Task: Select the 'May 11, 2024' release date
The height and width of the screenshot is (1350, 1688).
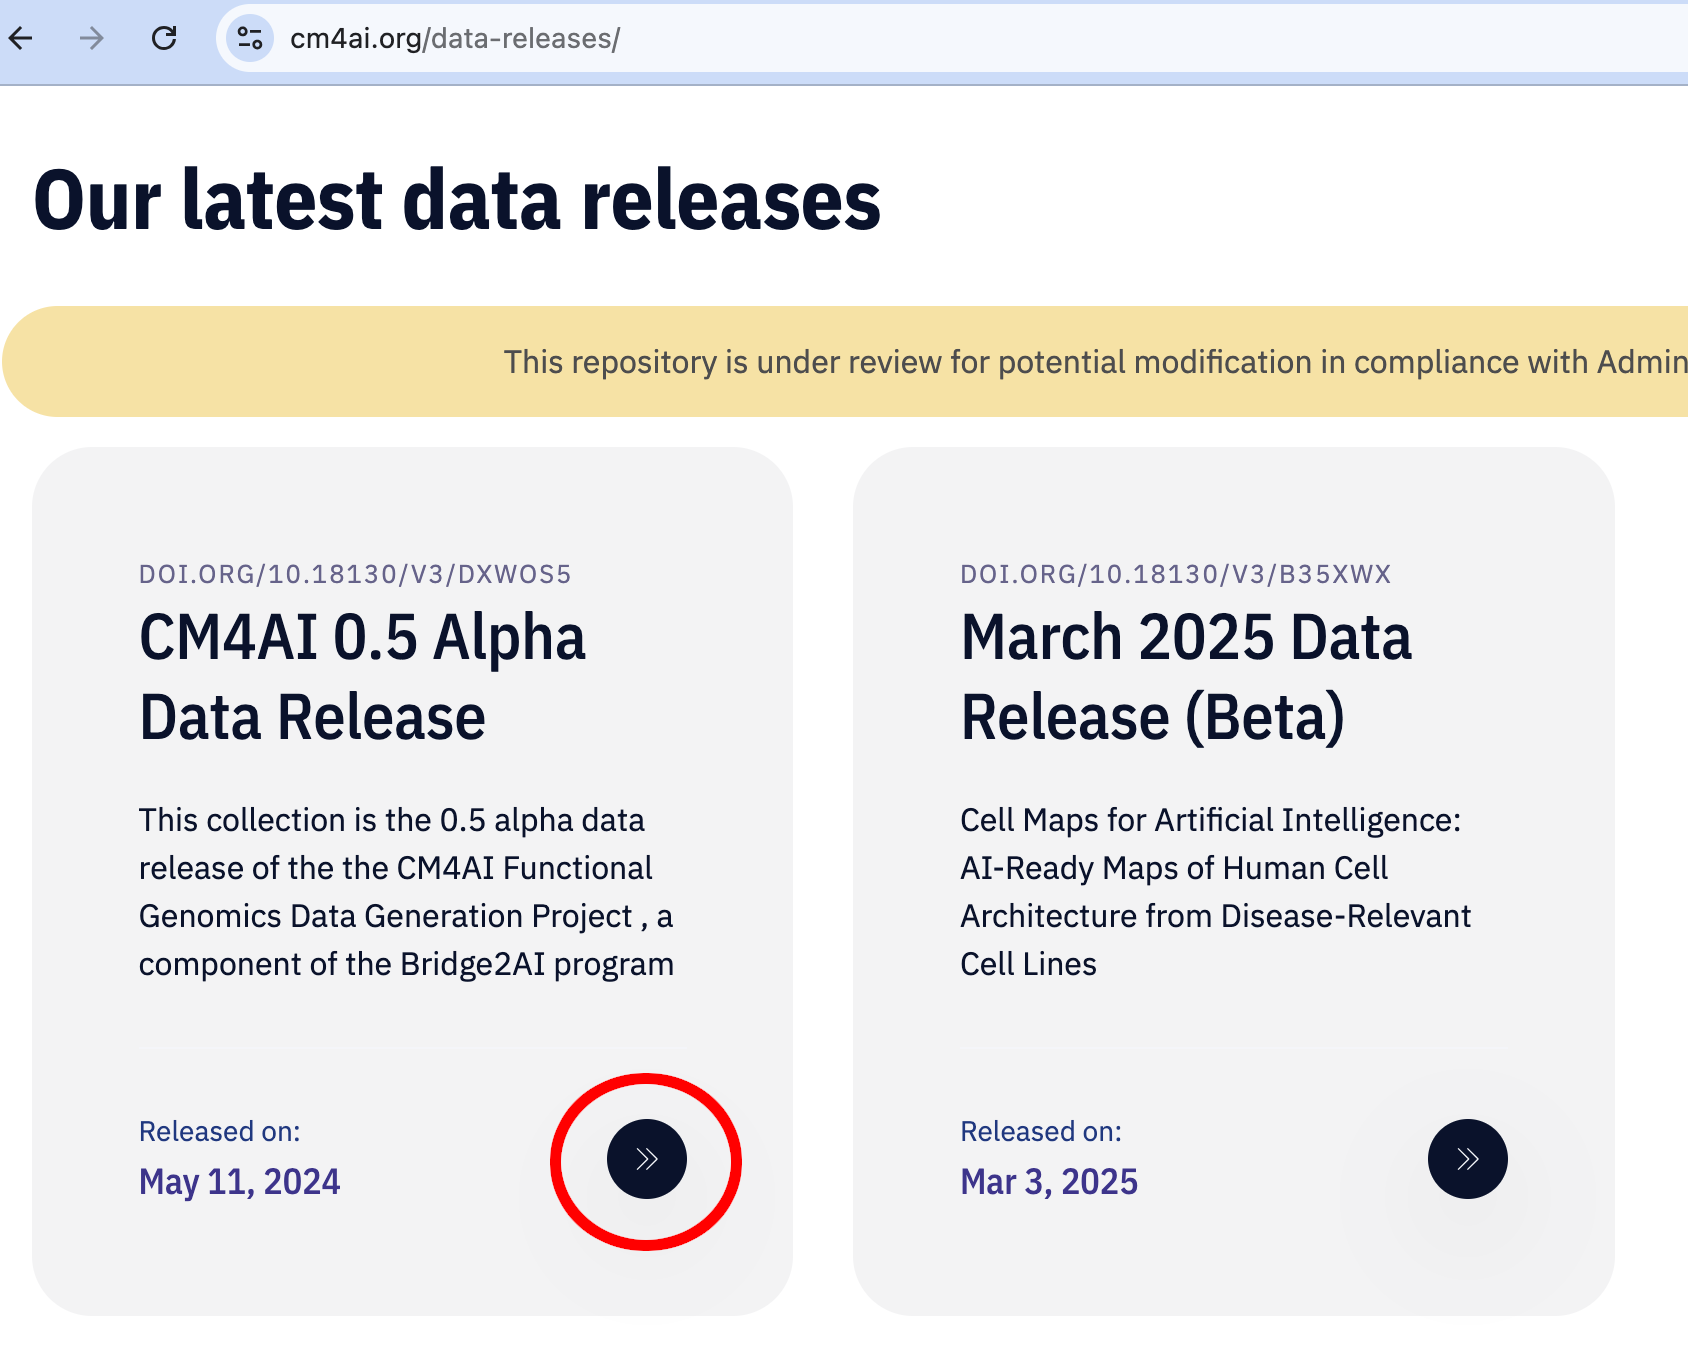Action: (x=240, y=1182)
